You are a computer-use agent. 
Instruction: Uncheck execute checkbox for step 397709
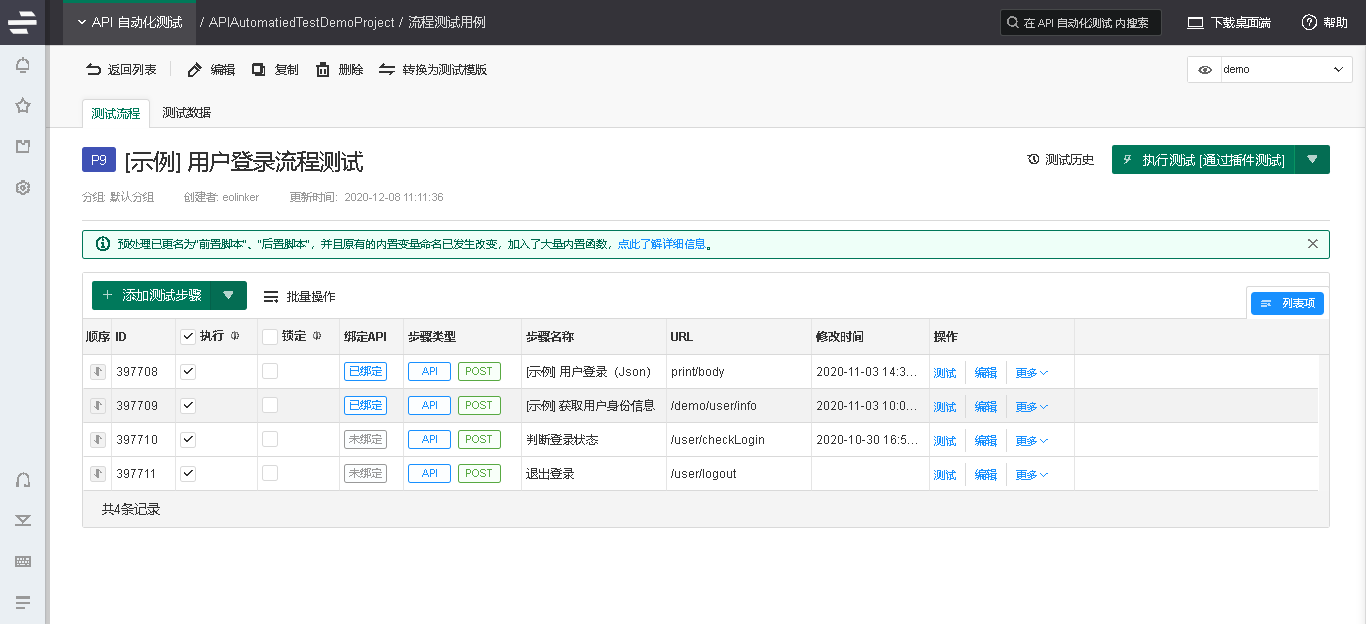click(188, 405)
